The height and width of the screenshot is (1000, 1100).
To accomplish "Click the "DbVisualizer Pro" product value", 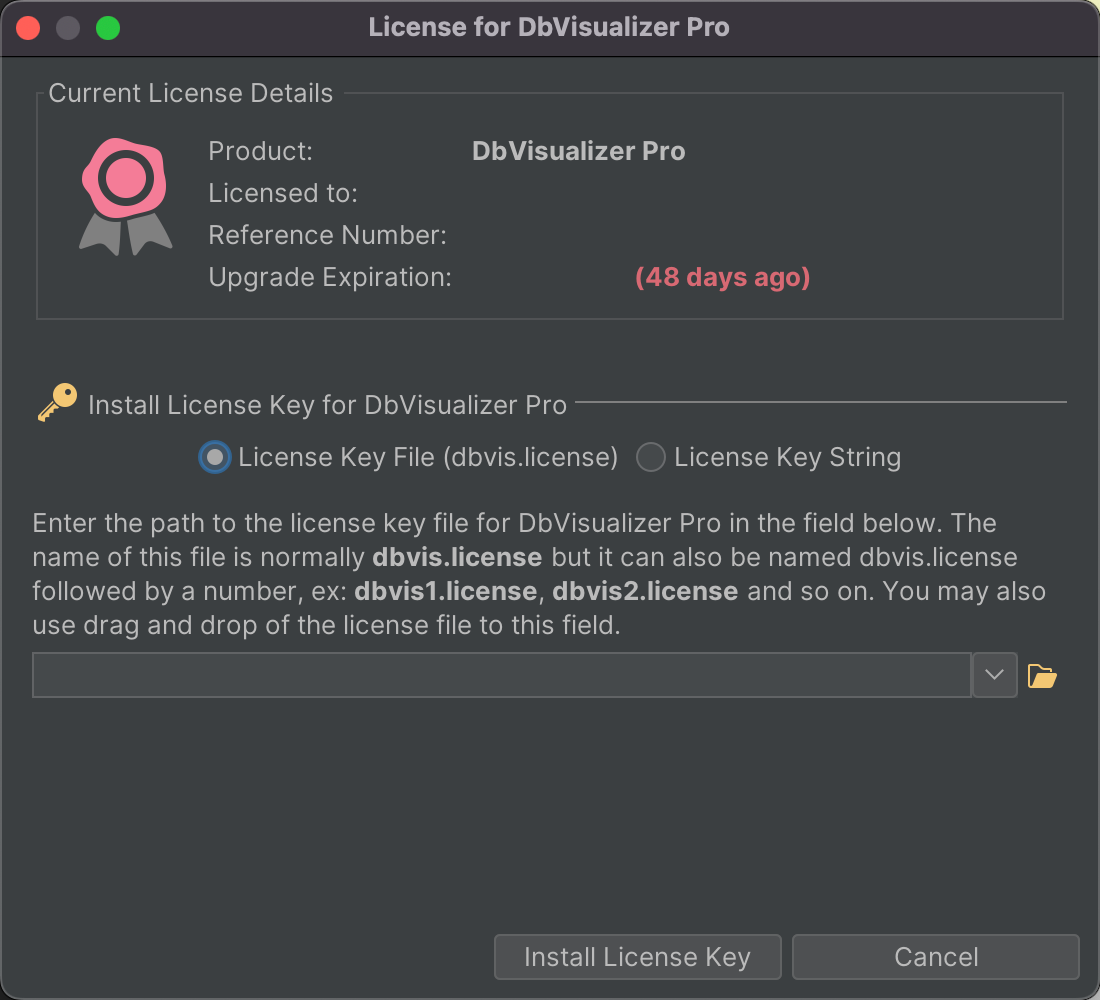I will [x=579, y=151].
